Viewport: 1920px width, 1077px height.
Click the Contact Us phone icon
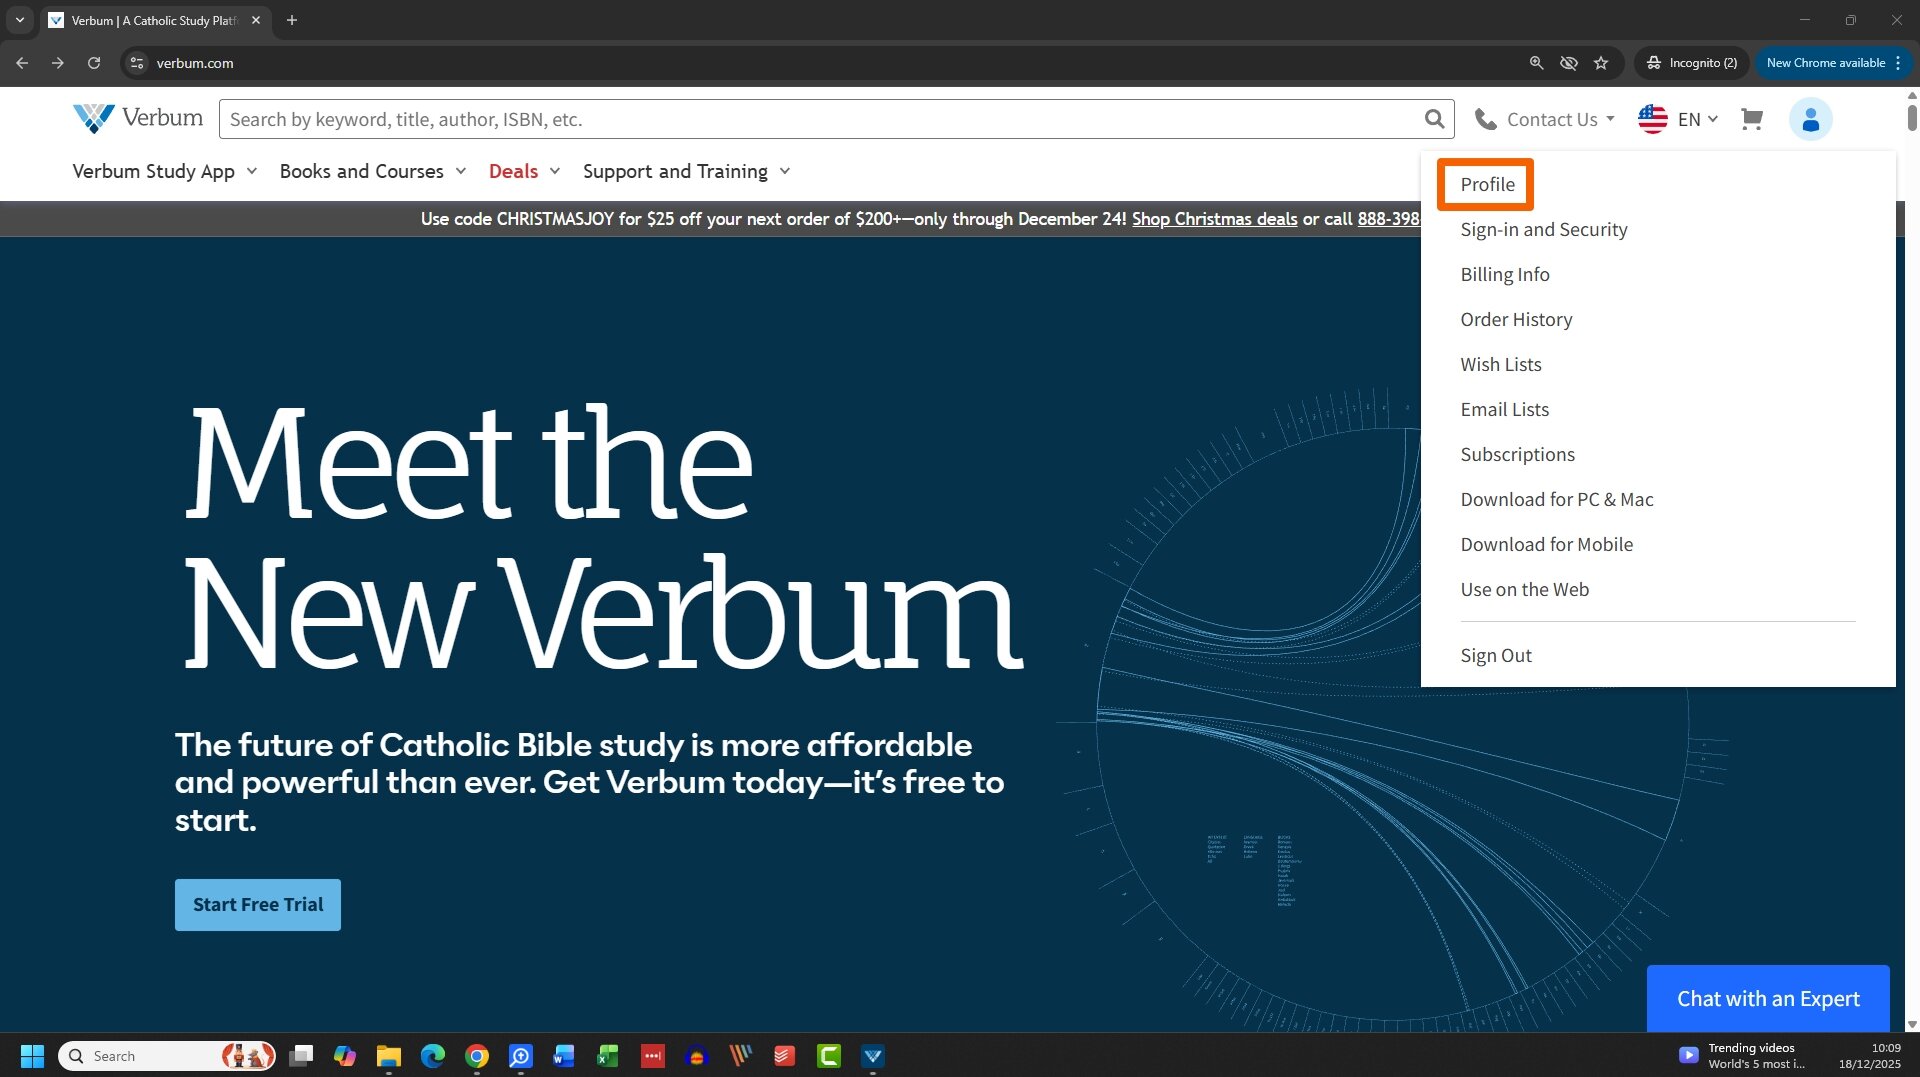tap(1486, 120)
